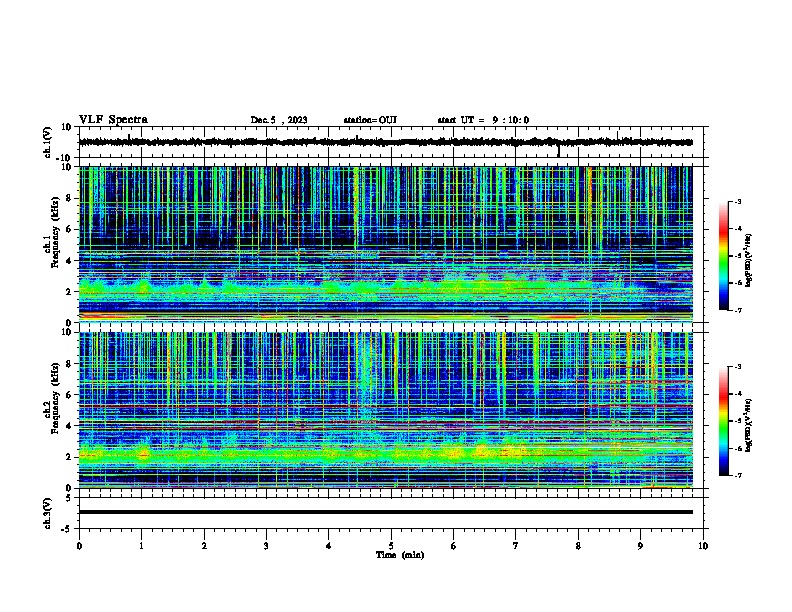Click the ch.2 spectrogram color scale bar

click(x=724, y=421)
